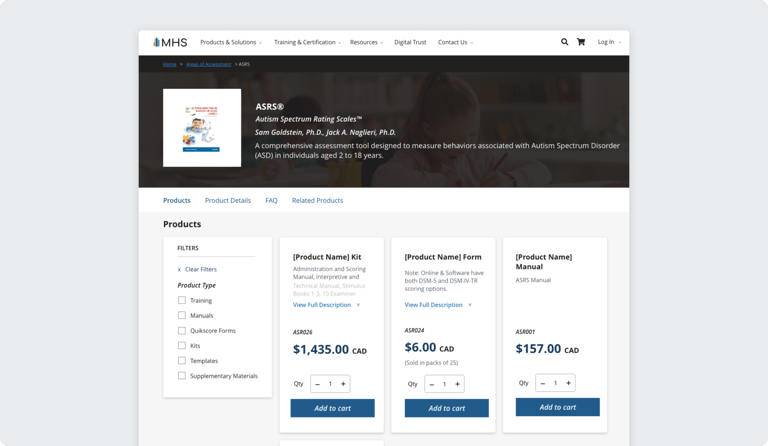Follow the Areas of Assessment breadcrumb link
This screenshot has height=446, width=768.
point(209,64)
